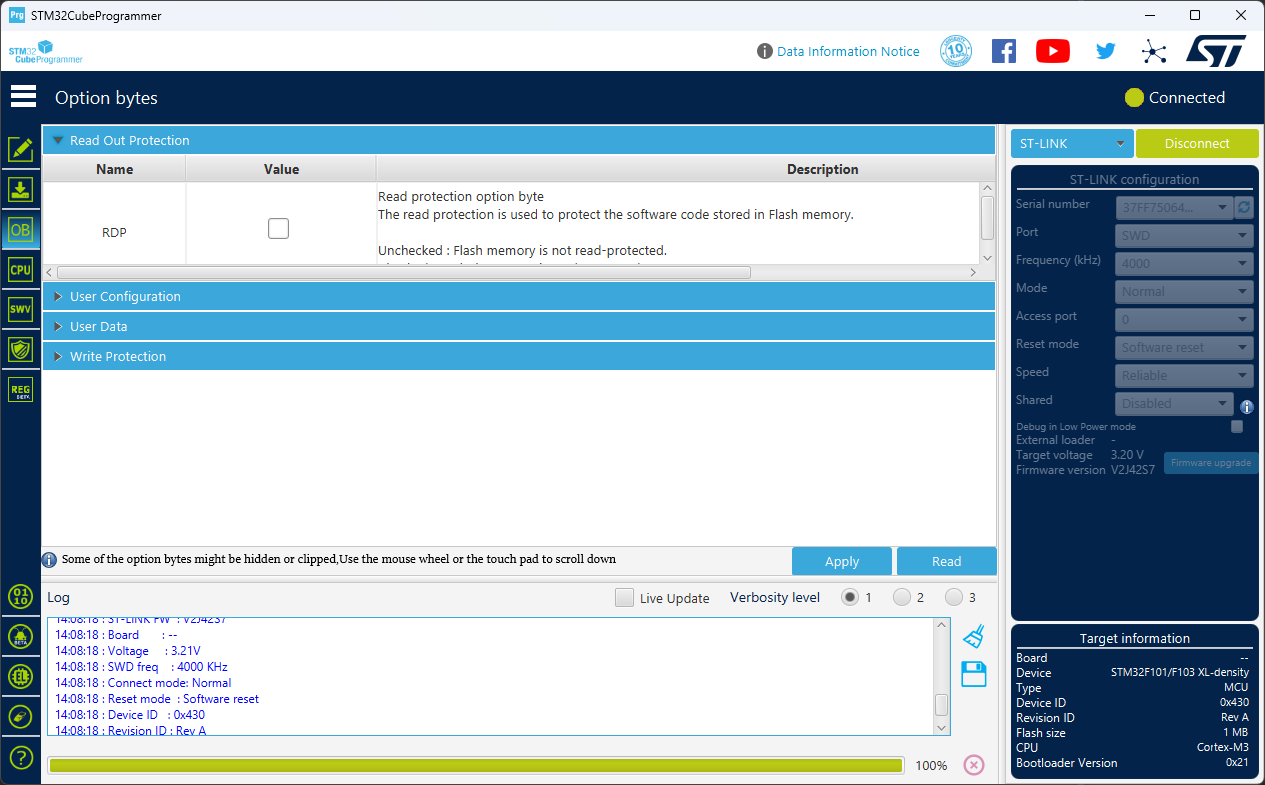Expand the User Configuration section
The width and height of the screenshot is (1265, 785).
click(519, 297)
